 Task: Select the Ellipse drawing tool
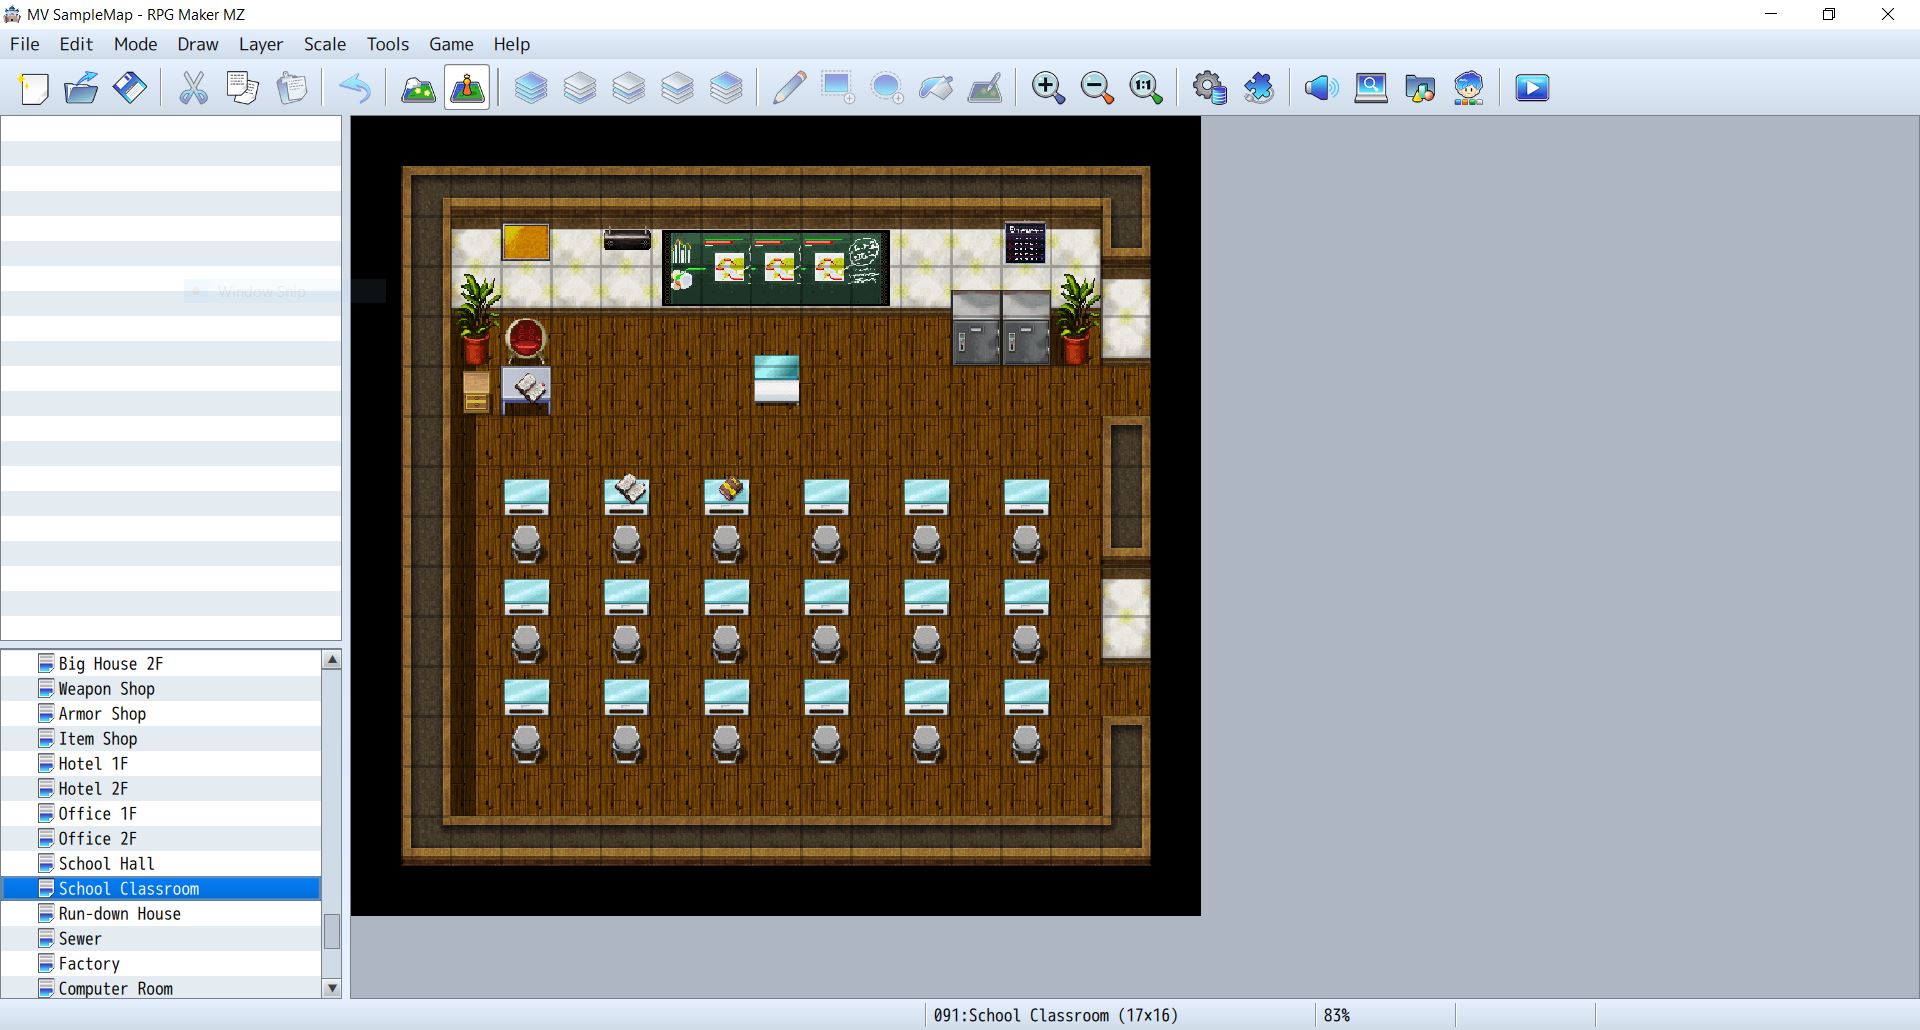point(887,88)
